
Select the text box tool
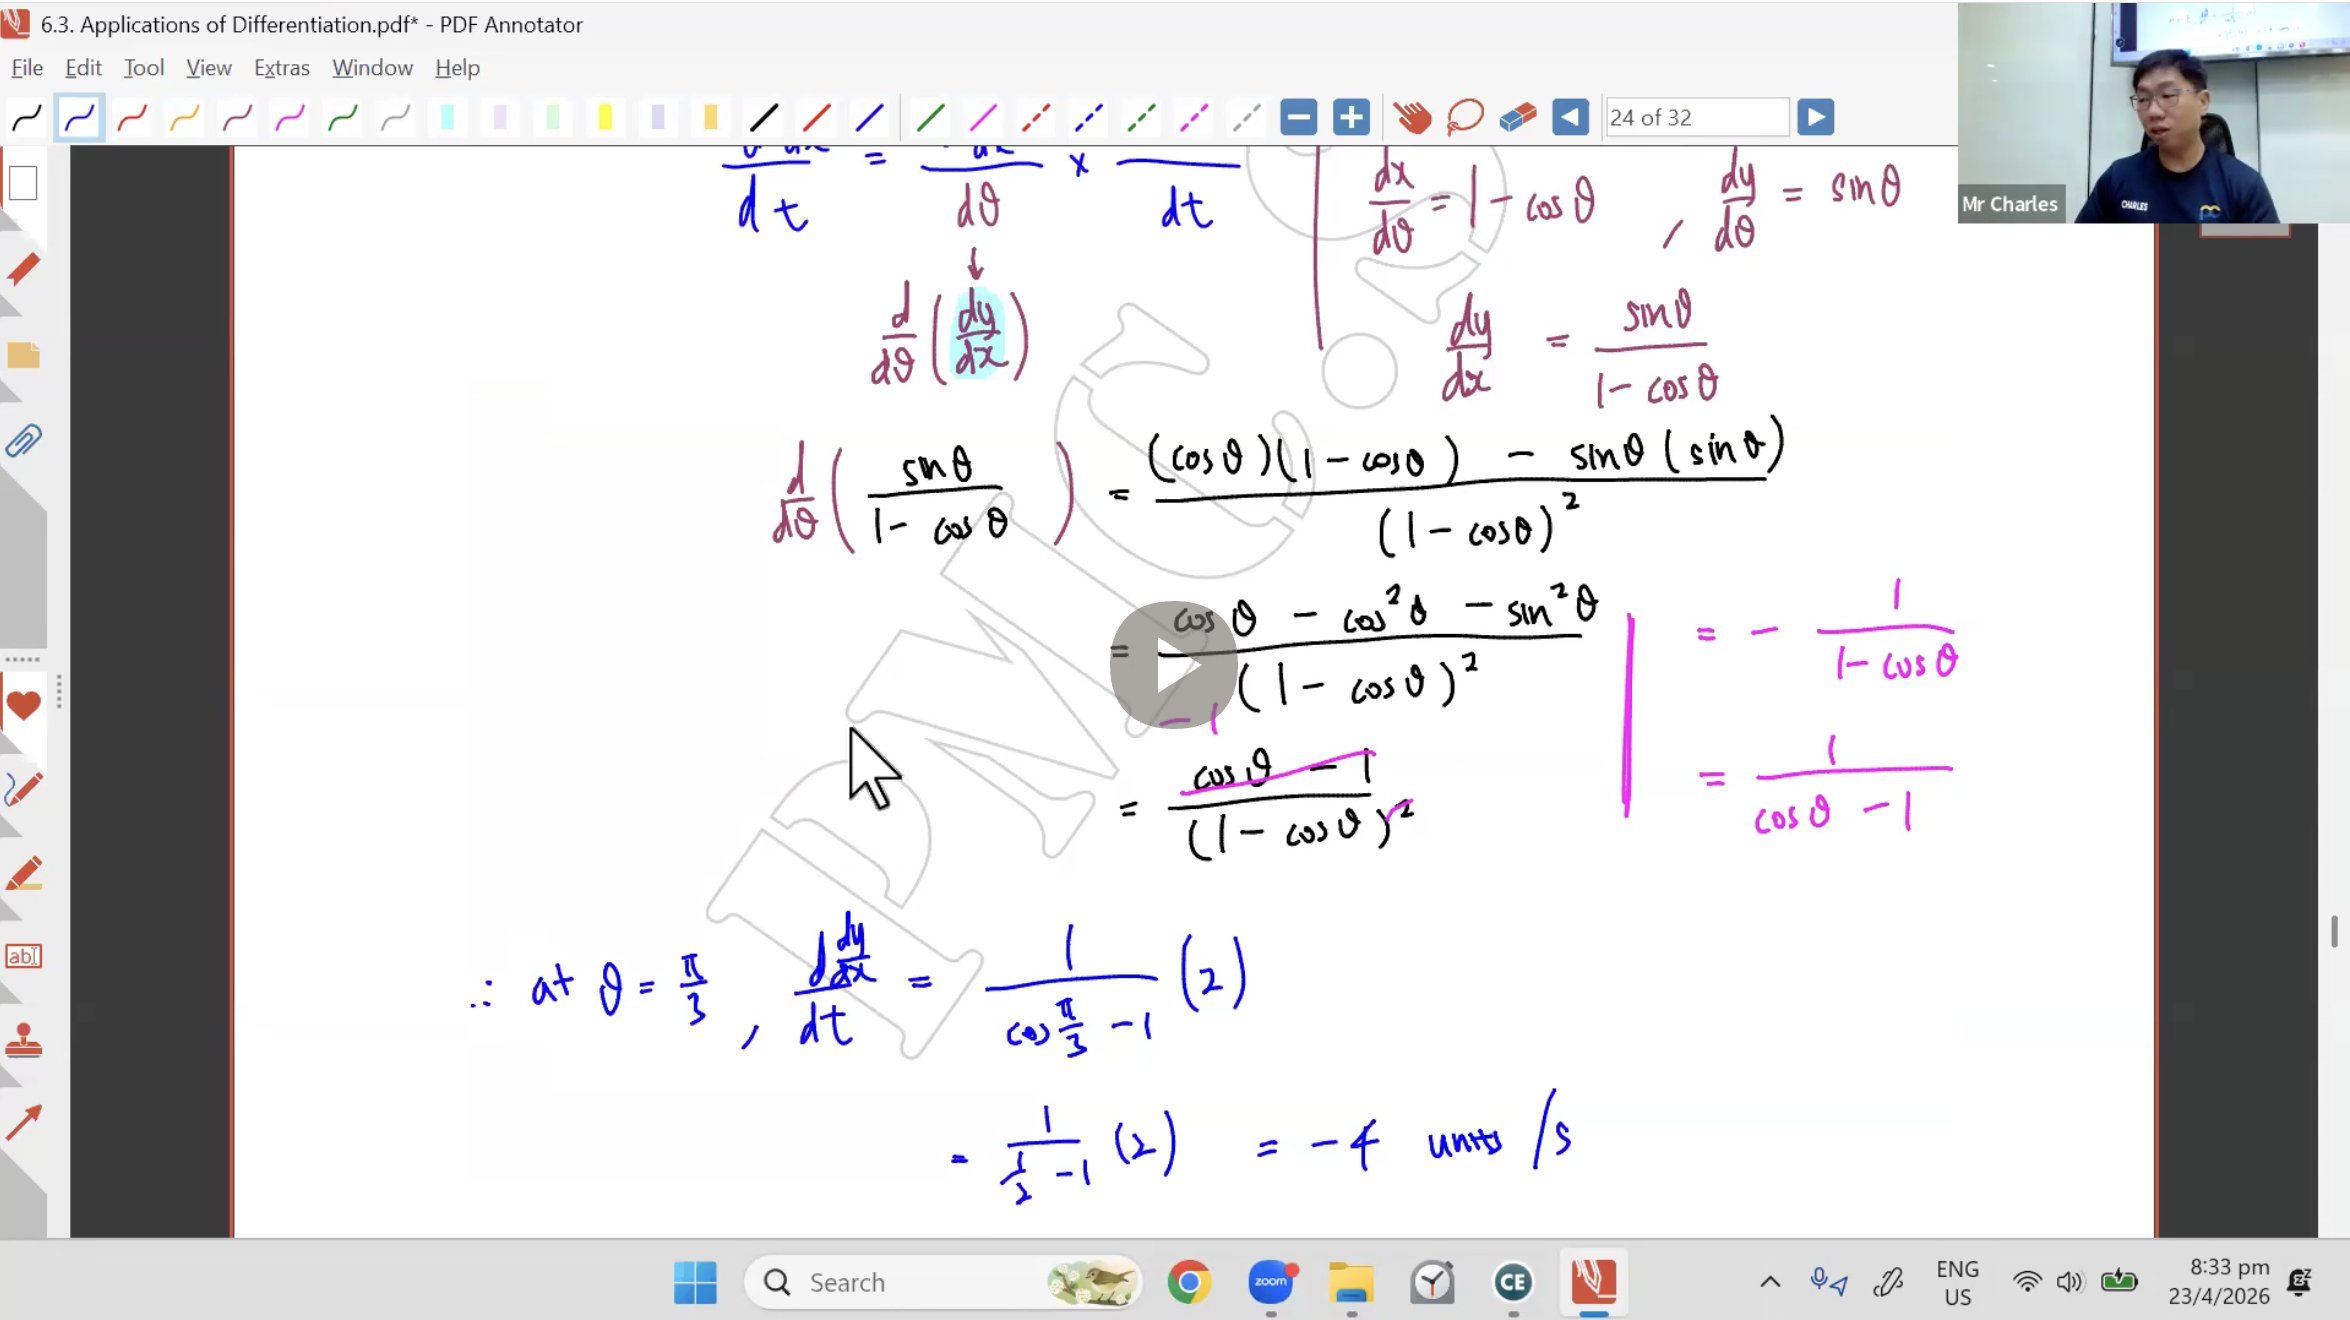23,956
